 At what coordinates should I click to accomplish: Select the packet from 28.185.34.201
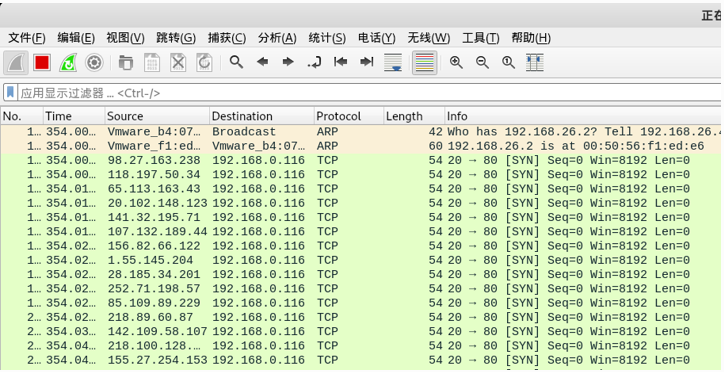[361, 275]
